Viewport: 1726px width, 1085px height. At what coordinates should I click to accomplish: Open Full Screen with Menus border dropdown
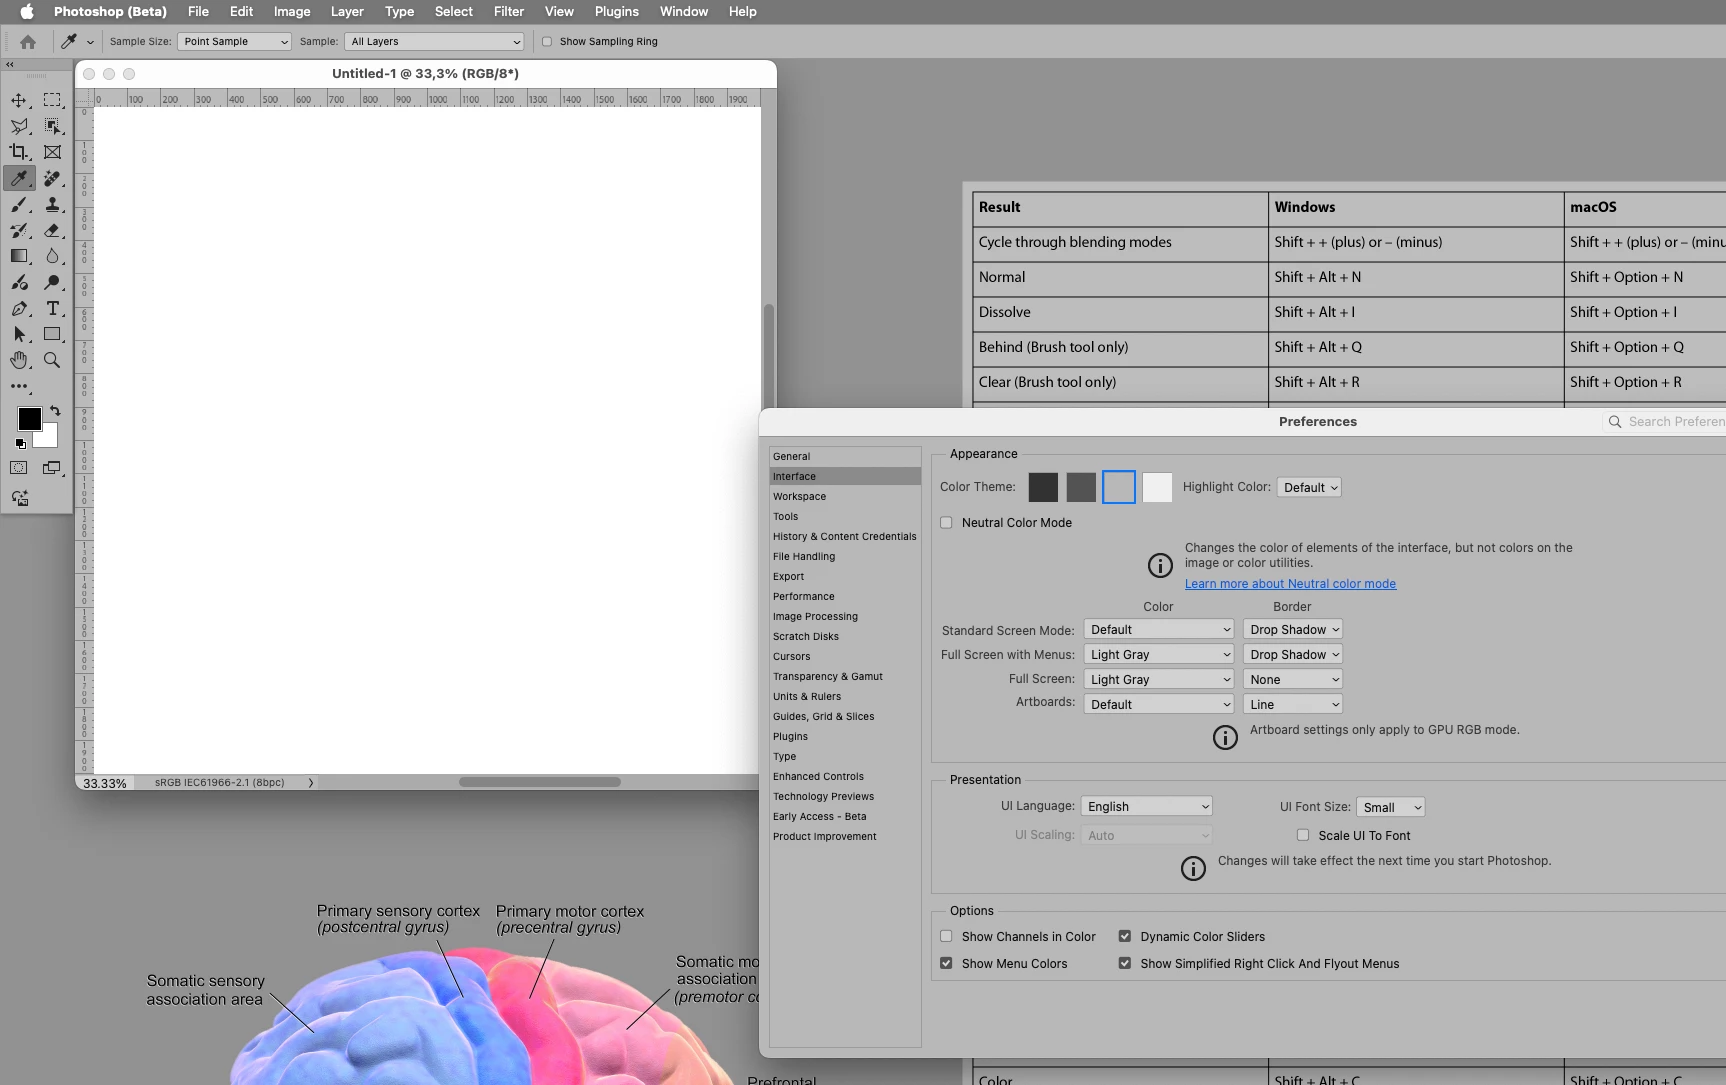pos(1293,655)
